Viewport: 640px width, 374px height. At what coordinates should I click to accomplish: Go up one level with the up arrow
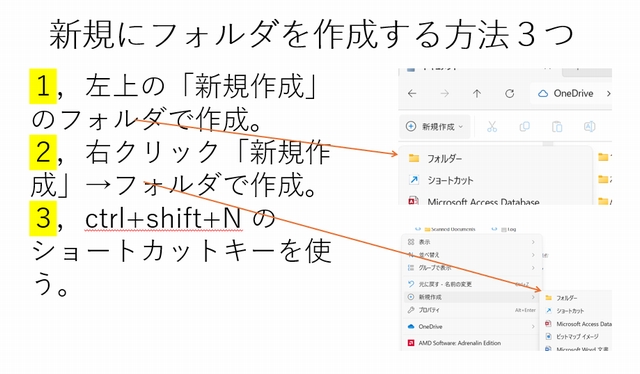click(x=477, y=94)
